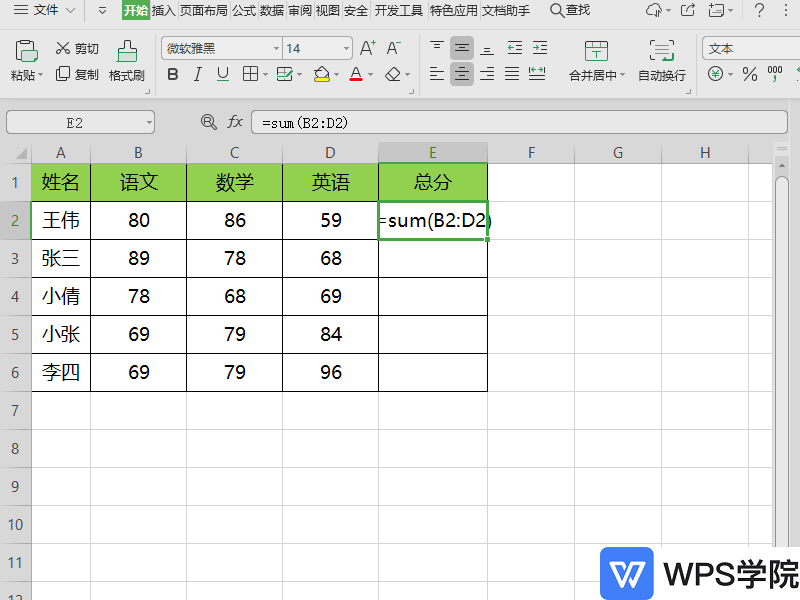Click the Cut (剪切) scissors icon
The height and width of the screenshot is (600, 800).
[64, 48]
